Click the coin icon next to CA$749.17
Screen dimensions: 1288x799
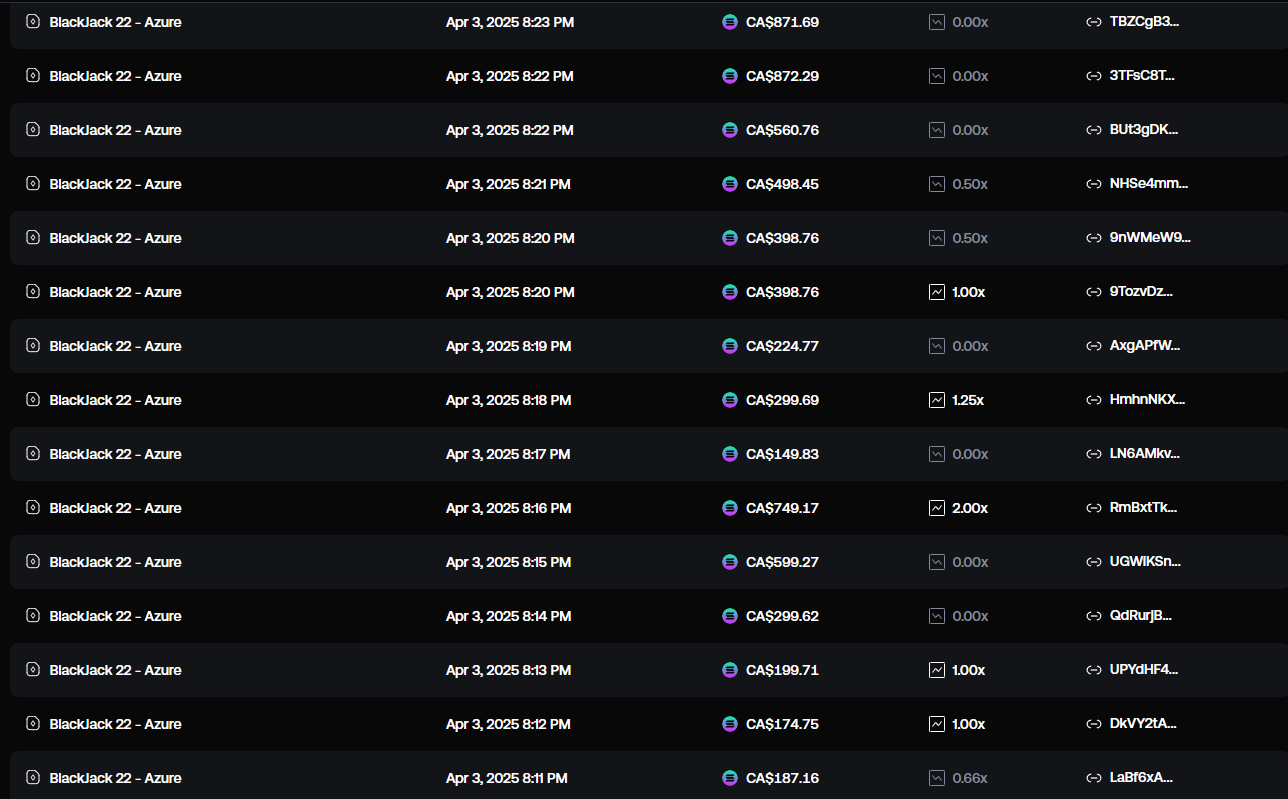(730, 508)
